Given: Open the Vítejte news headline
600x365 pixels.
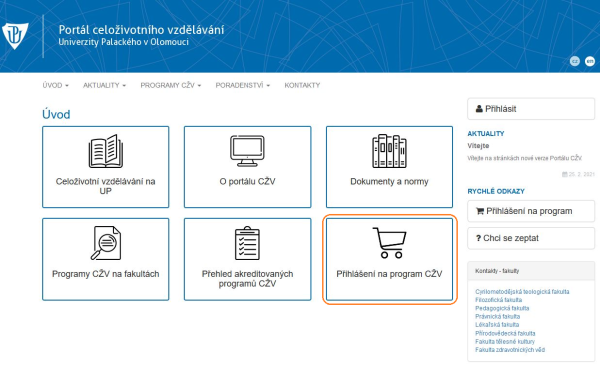Looking at the screenshot, I should pyautogui.click(x=478, y=146).
